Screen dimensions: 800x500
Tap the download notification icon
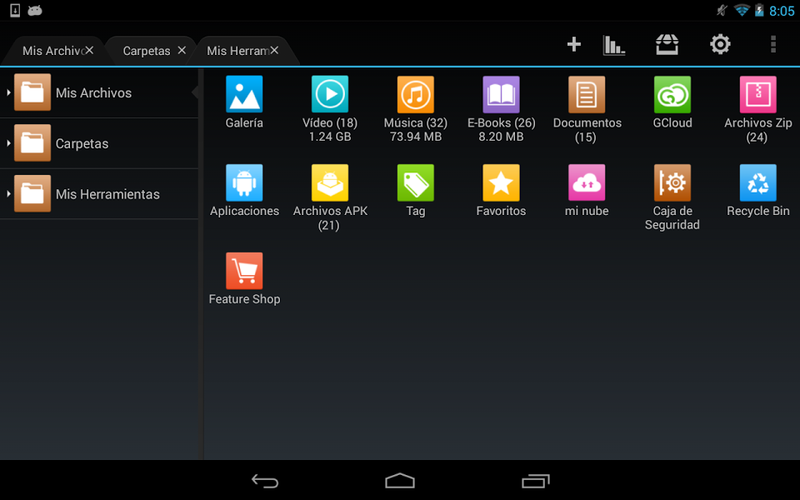click(15, 10)
